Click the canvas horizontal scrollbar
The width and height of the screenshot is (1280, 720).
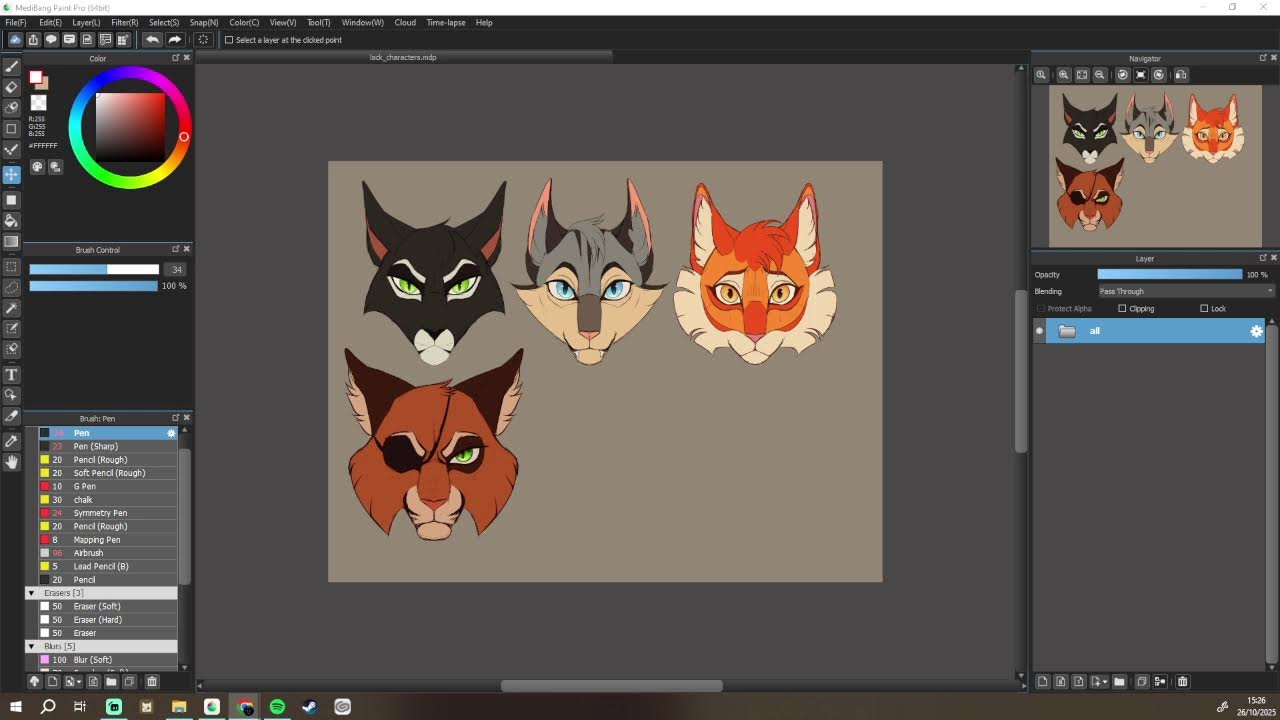(x=611, y=686)
